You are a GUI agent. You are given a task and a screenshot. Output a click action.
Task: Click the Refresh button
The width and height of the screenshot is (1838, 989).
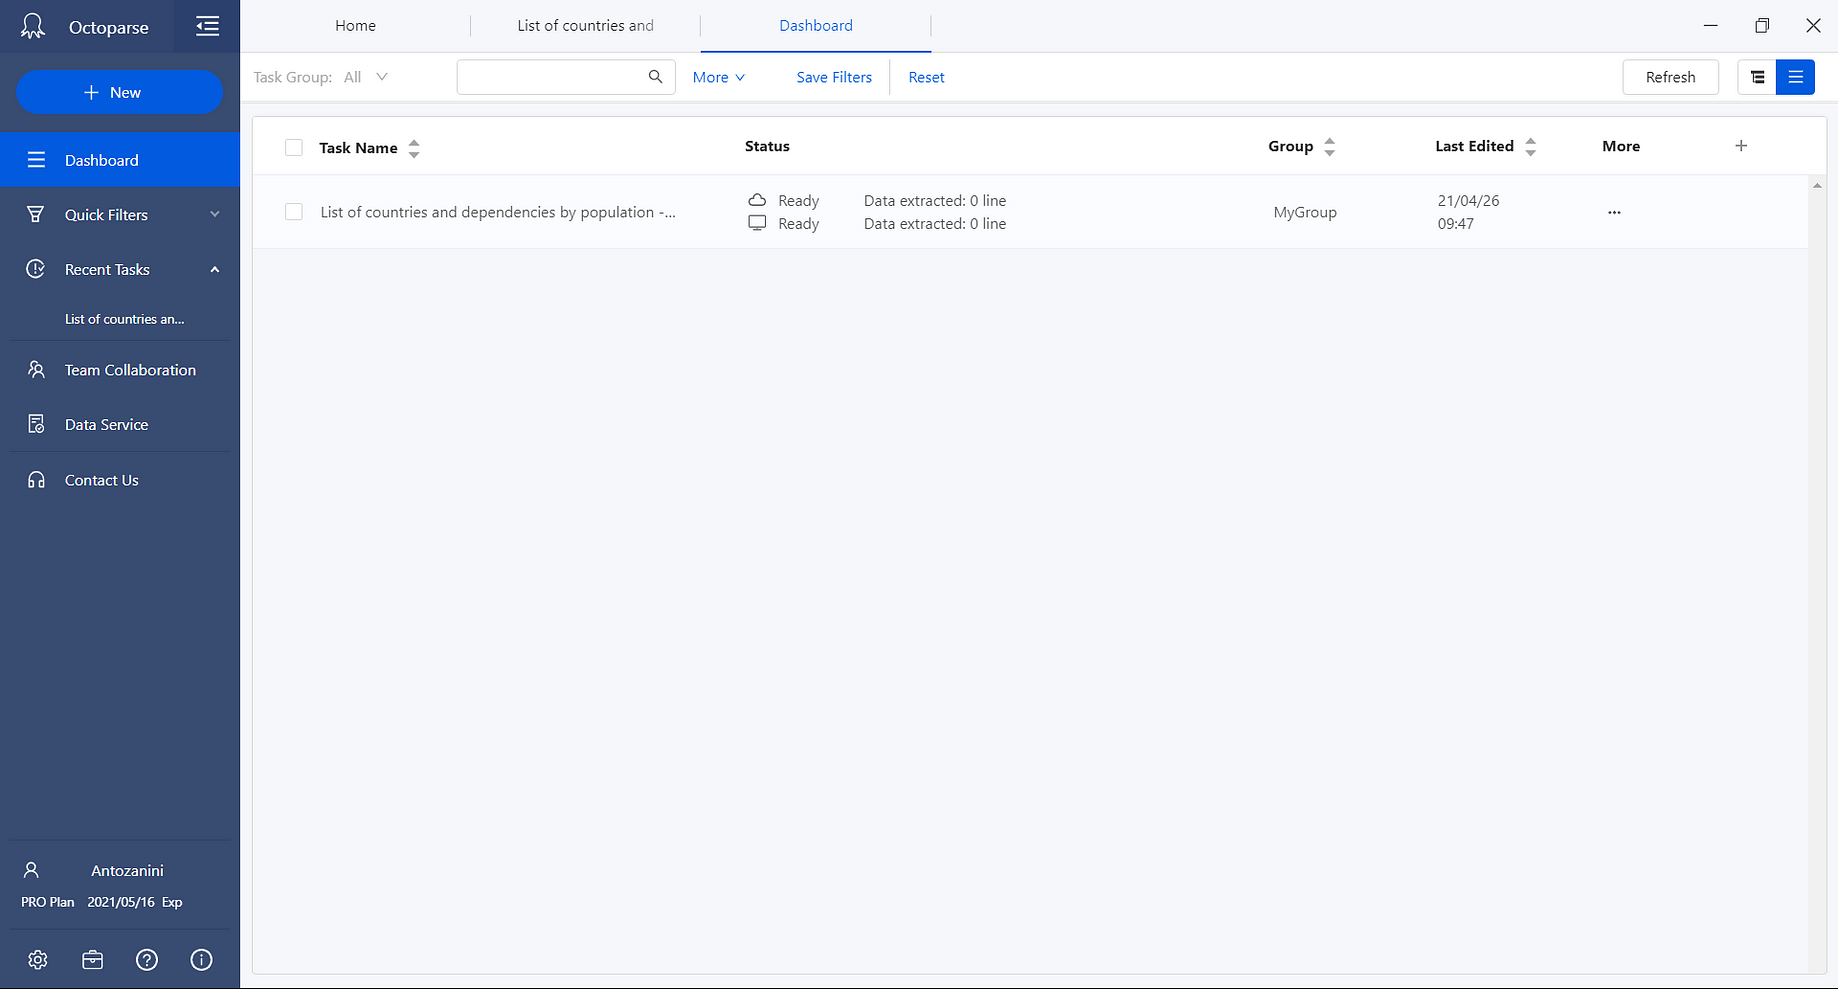(x=1670, y=77)
